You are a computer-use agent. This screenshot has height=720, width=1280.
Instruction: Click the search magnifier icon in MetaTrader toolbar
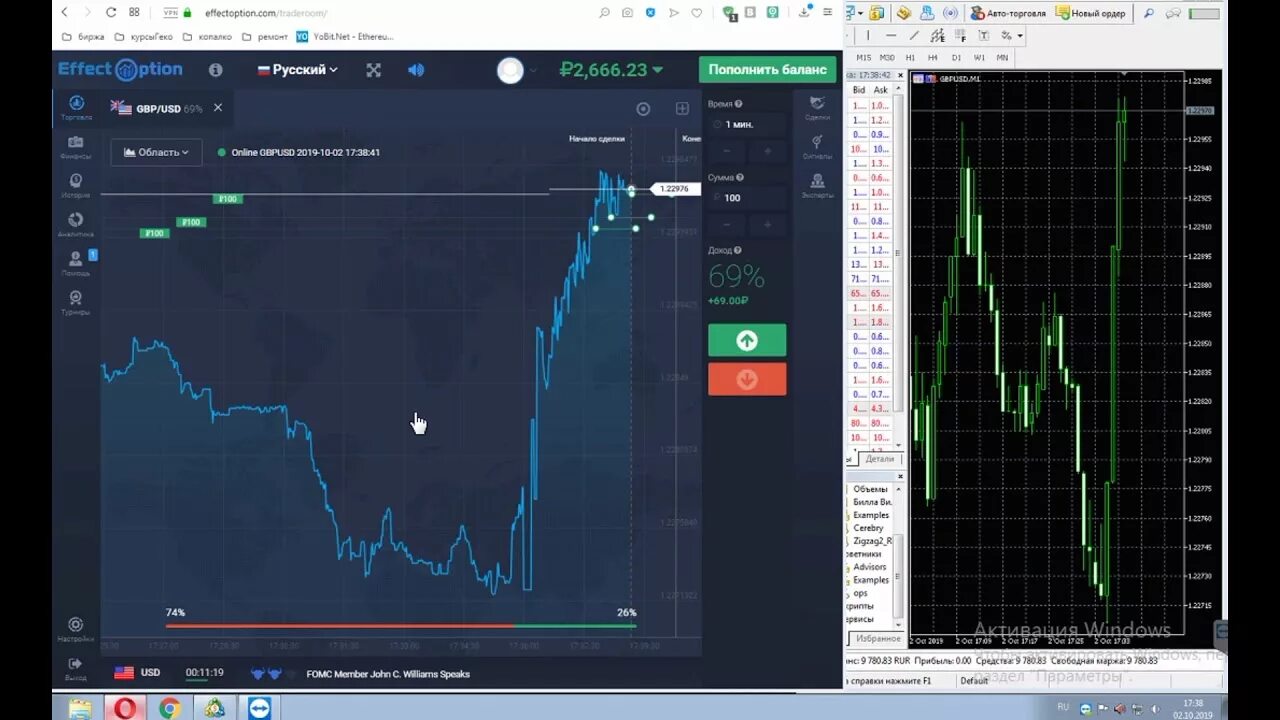[x=1149, y=13]
